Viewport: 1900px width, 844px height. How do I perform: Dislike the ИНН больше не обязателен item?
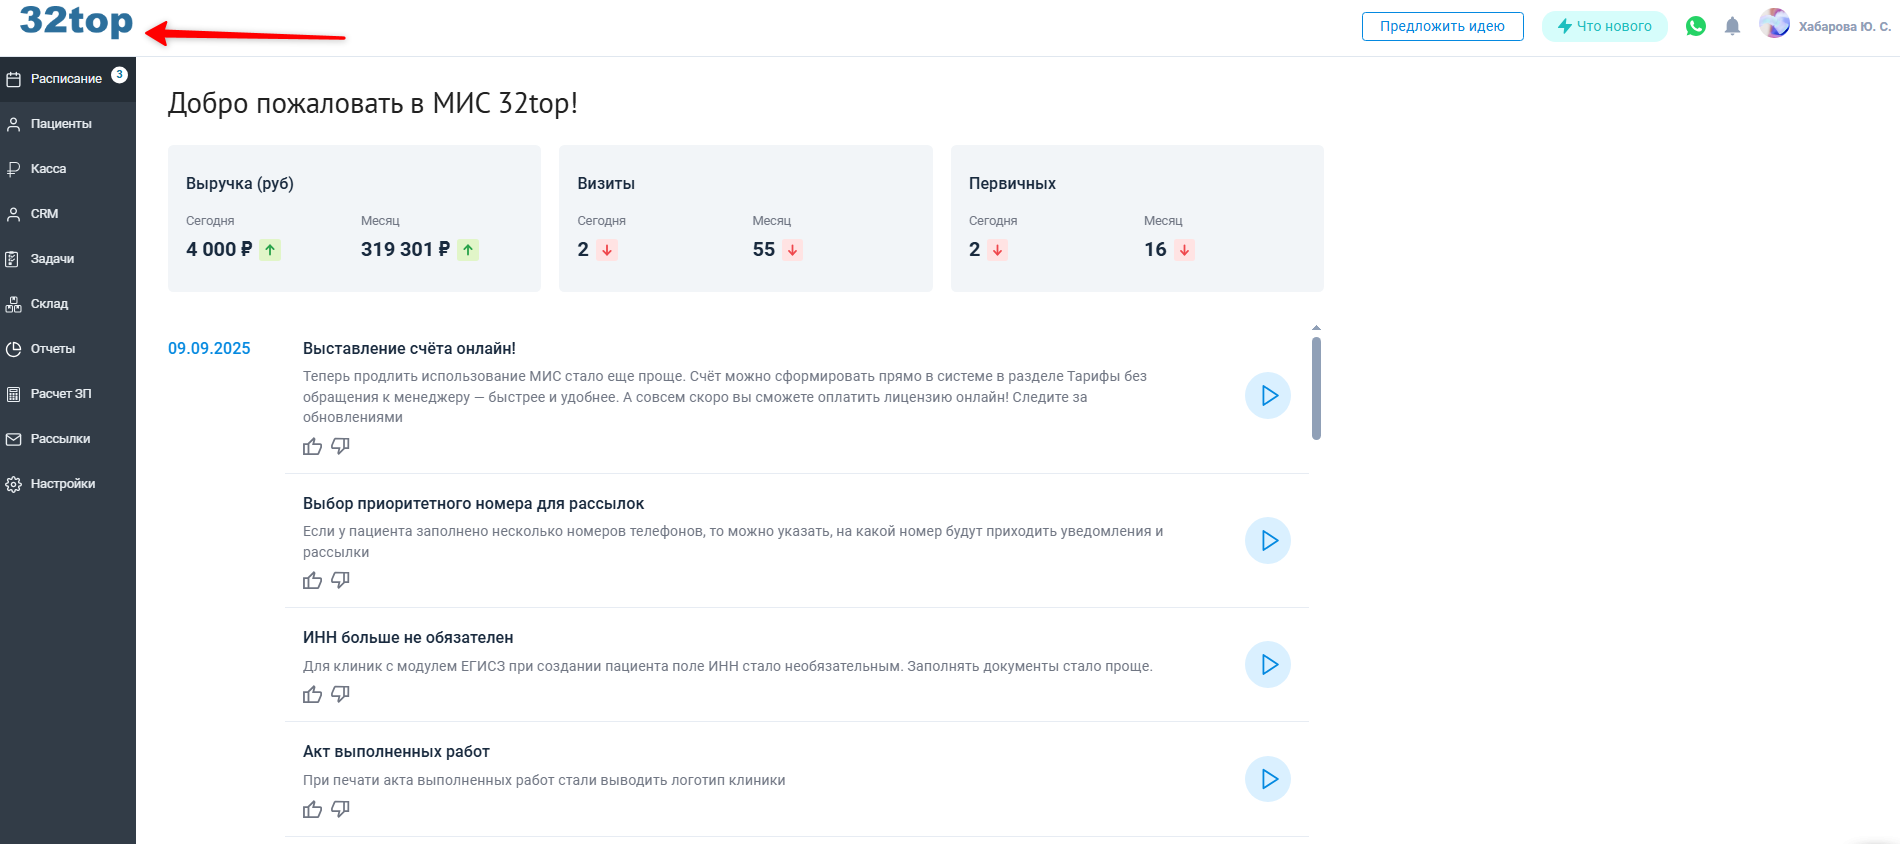340,694
